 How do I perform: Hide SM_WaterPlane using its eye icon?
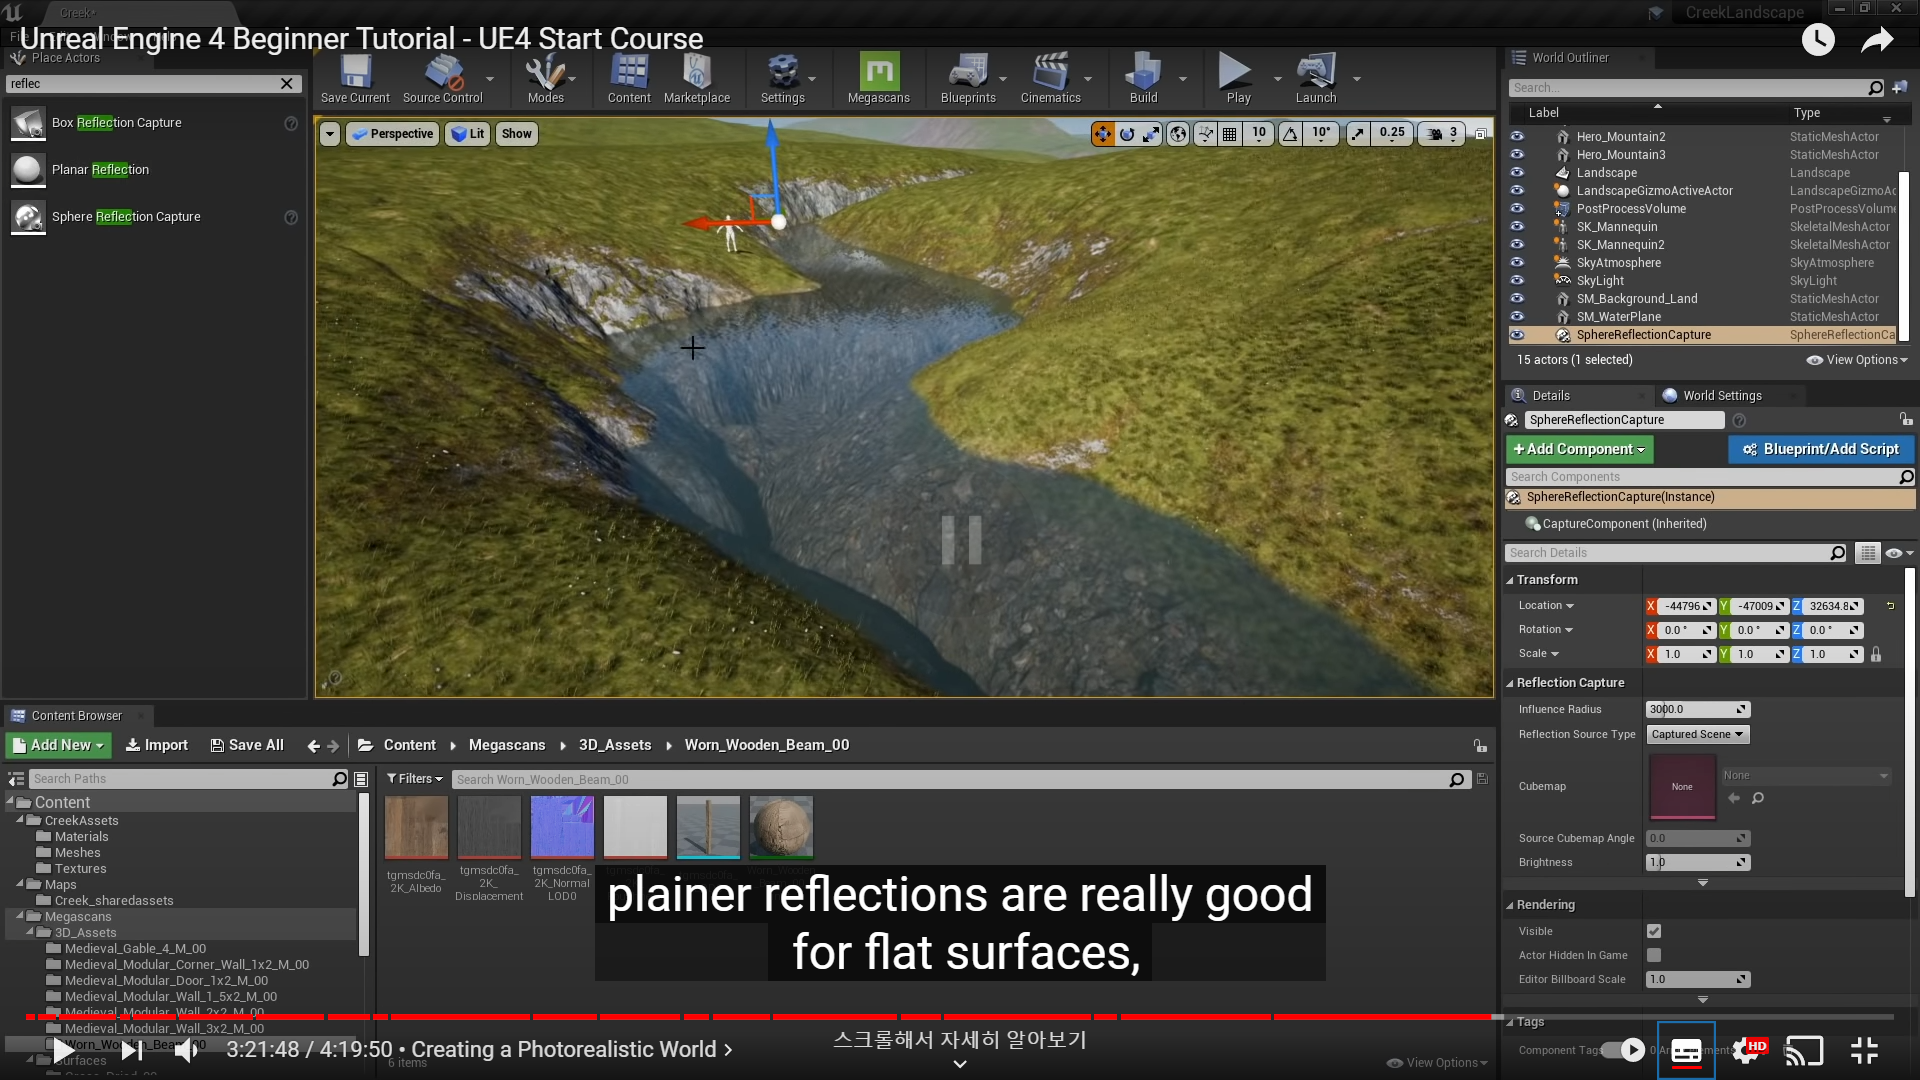pos(1517,317)
